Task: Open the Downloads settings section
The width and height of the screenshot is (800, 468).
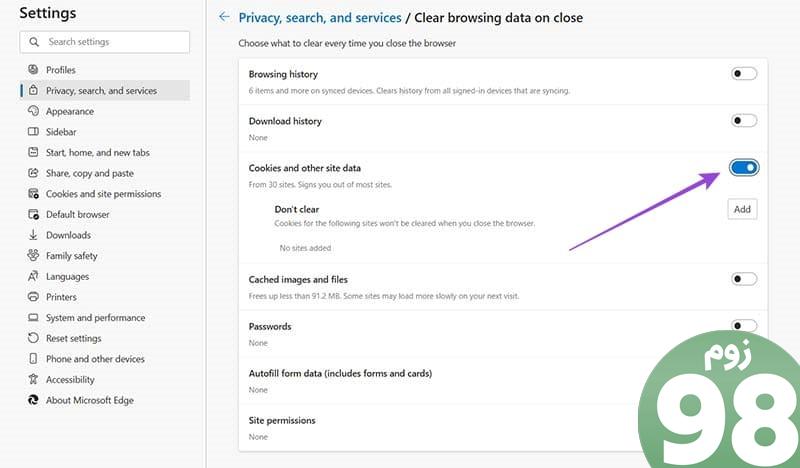Action: (105, 235)
